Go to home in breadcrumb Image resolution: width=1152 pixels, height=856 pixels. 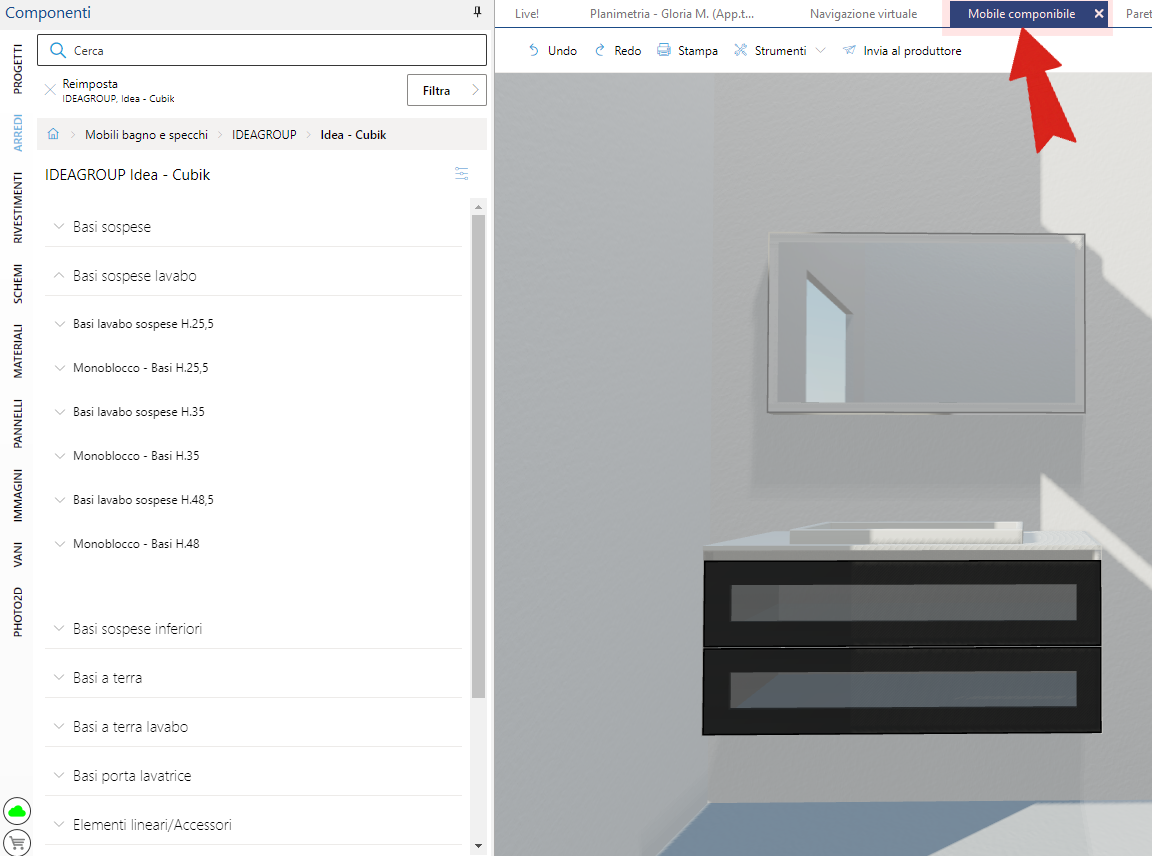pyautogui.click(x=53, y=134)
